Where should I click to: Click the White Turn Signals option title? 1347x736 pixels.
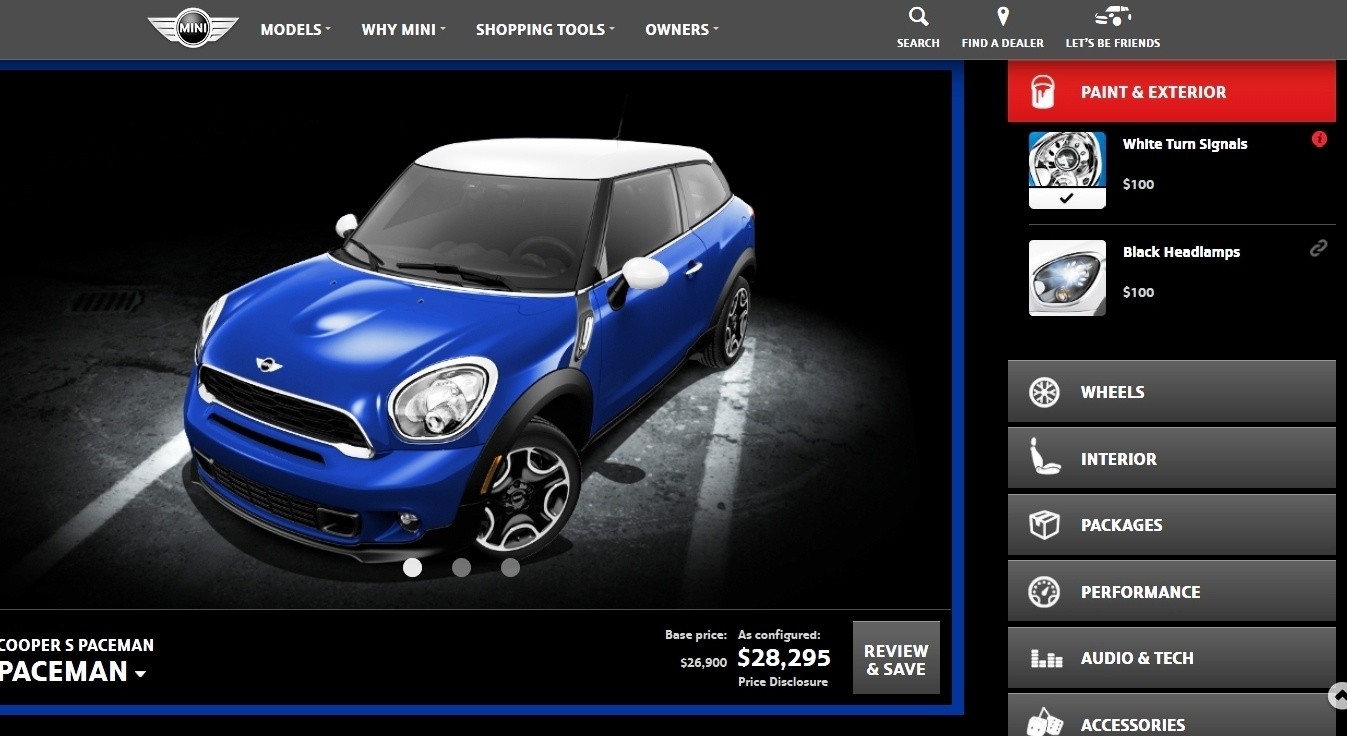pos(1185,144)
